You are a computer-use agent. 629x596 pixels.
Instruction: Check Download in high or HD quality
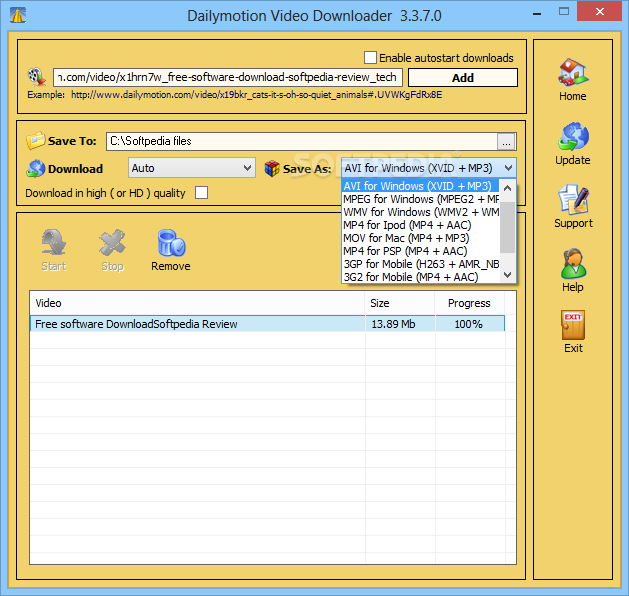point(201,193)
